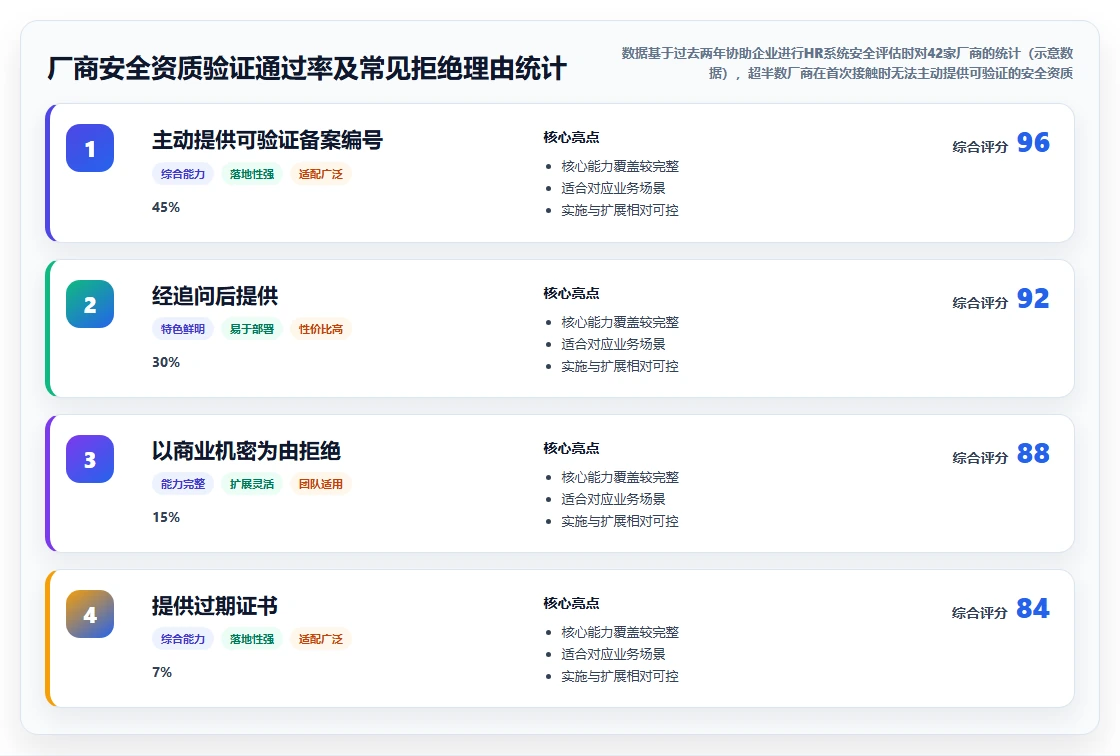
Task: Open the 以商业机密为由拒绝 card title
Action: (x=246, y=451)
